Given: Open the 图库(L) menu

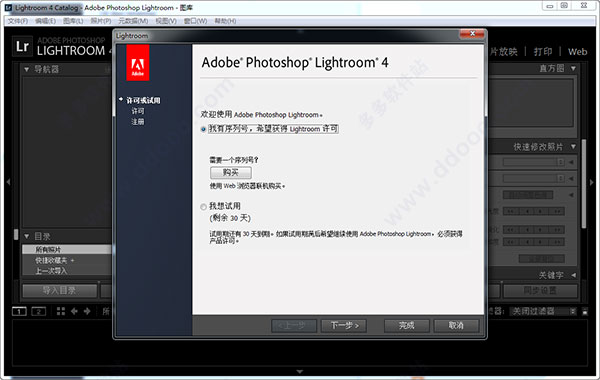Looking at the screenshot, I should pos(73,21).
